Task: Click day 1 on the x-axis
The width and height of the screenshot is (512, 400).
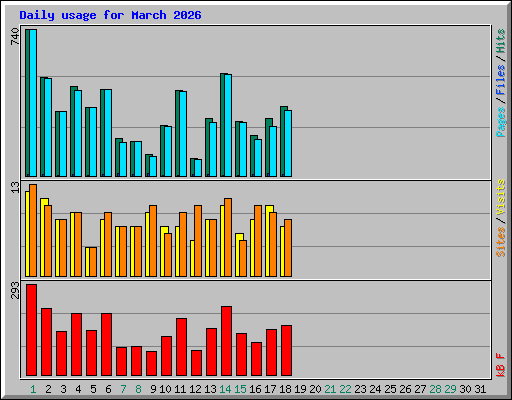Action: click(x=33, y=389)
